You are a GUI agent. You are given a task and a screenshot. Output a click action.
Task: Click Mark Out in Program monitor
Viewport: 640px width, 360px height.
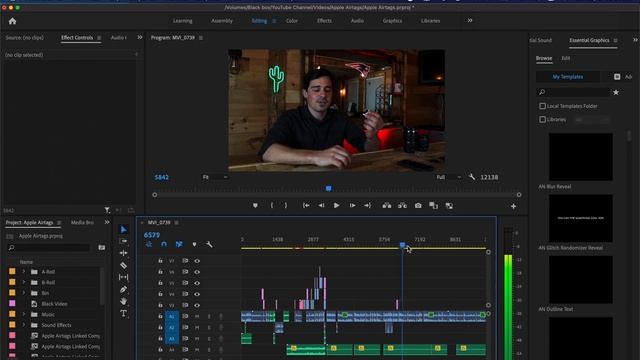pyautogui.click(x=286, y=206)
